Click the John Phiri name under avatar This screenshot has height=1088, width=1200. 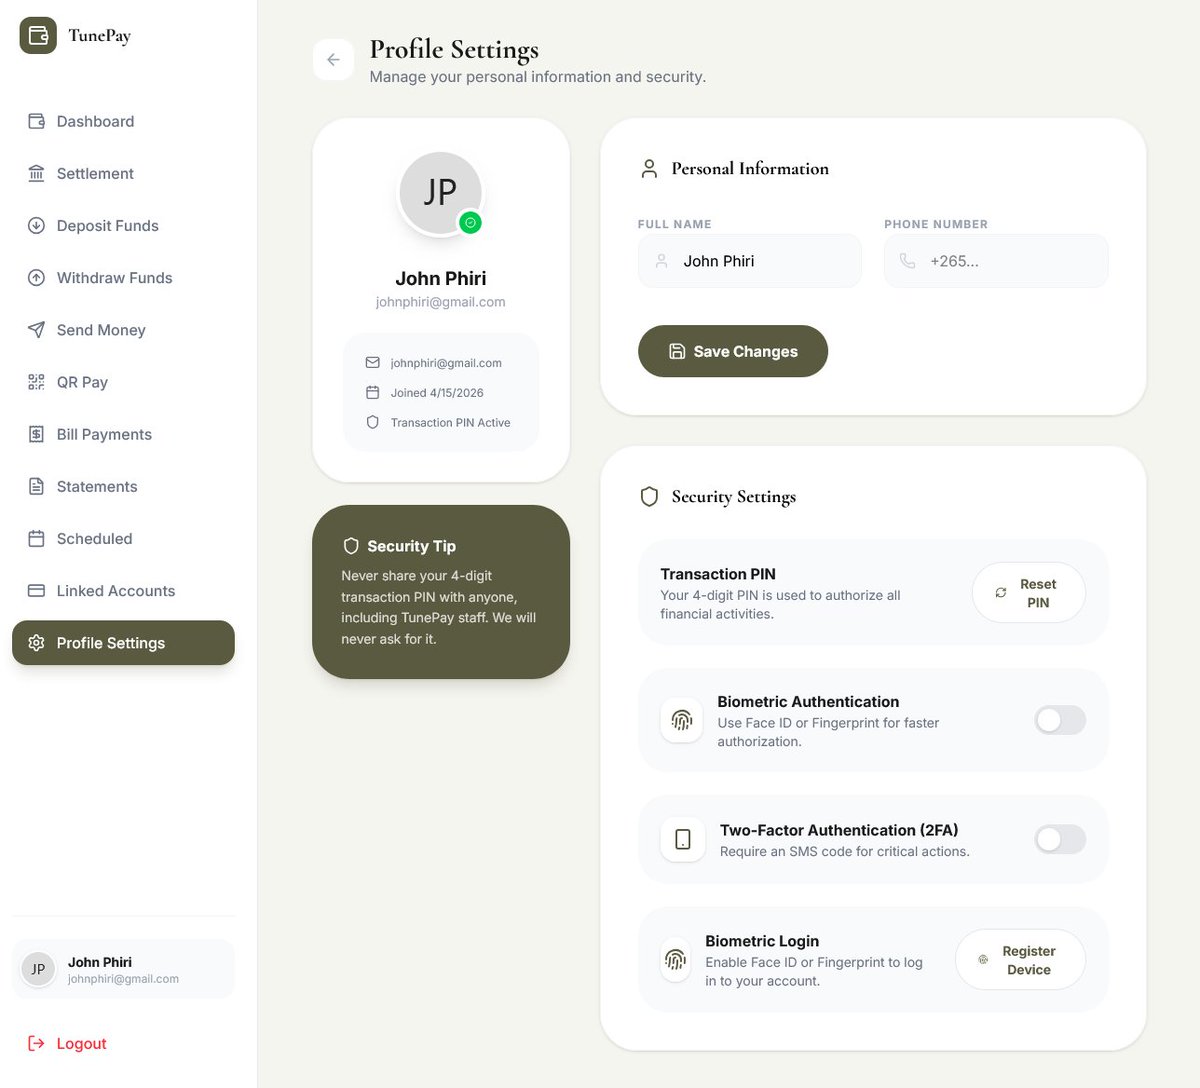coord(441,278)
